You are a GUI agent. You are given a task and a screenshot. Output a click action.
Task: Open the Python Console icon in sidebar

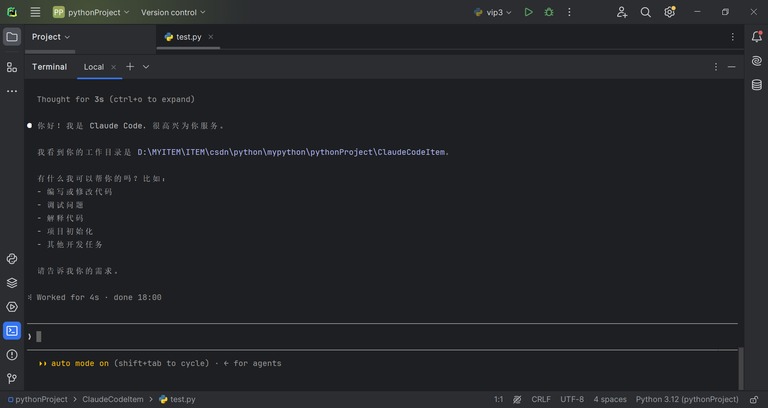12,259
